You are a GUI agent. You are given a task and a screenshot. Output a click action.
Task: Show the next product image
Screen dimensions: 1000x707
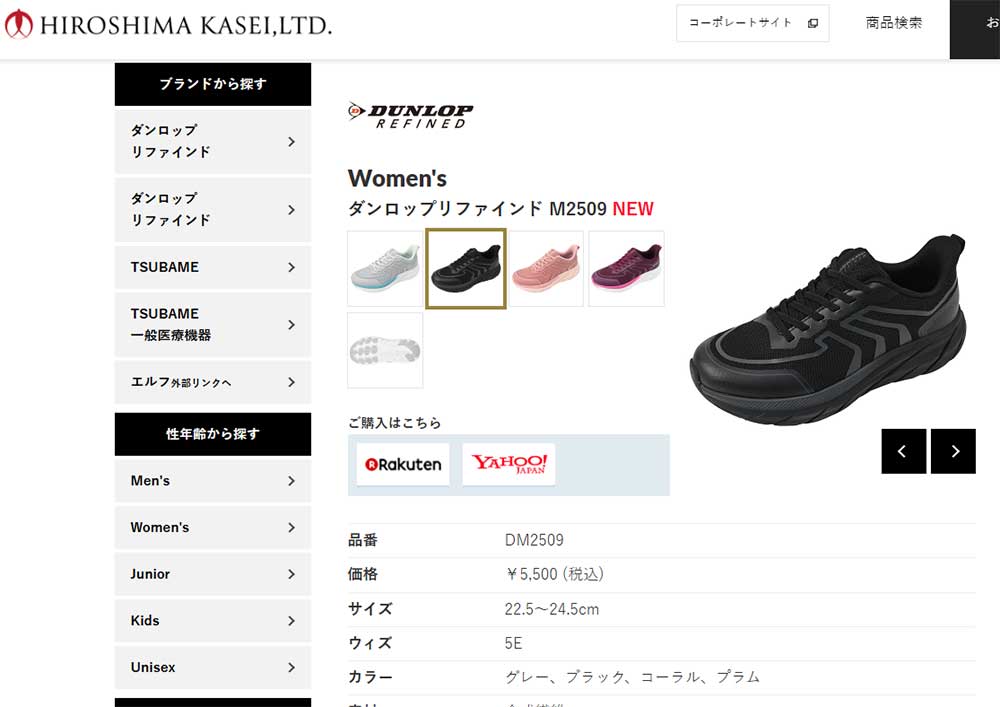(953, 451)
